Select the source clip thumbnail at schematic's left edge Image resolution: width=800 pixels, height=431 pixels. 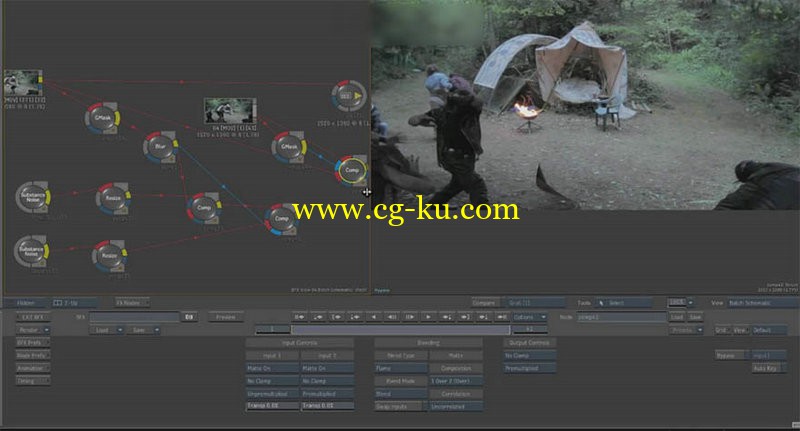click(23, 83)
